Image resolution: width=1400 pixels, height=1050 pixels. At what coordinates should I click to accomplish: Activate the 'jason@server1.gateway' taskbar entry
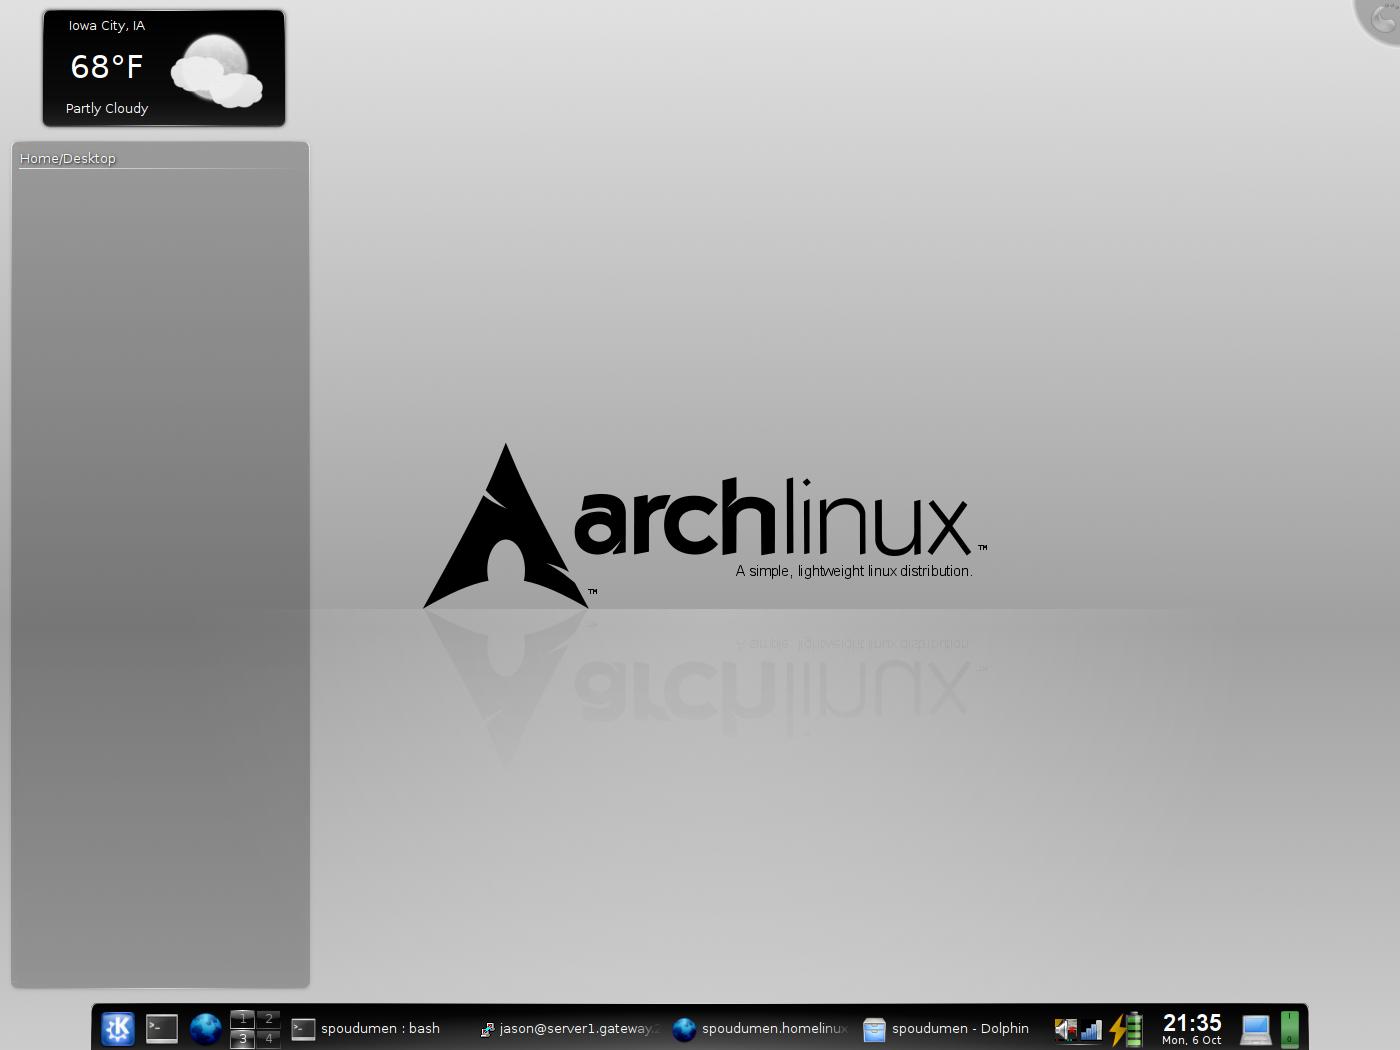click(x=568, y=1028)
